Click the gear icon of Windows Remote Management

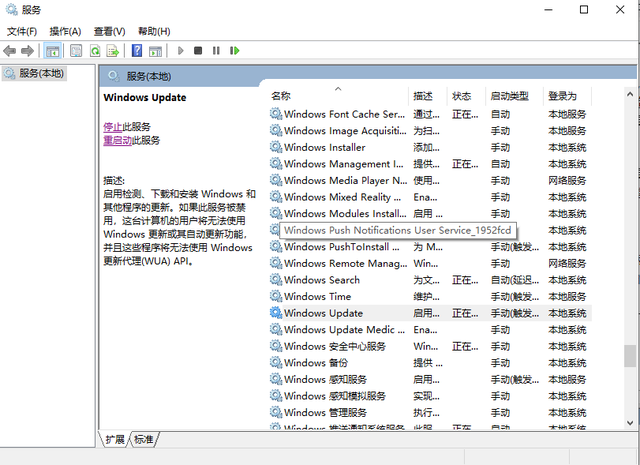point(276,263)
